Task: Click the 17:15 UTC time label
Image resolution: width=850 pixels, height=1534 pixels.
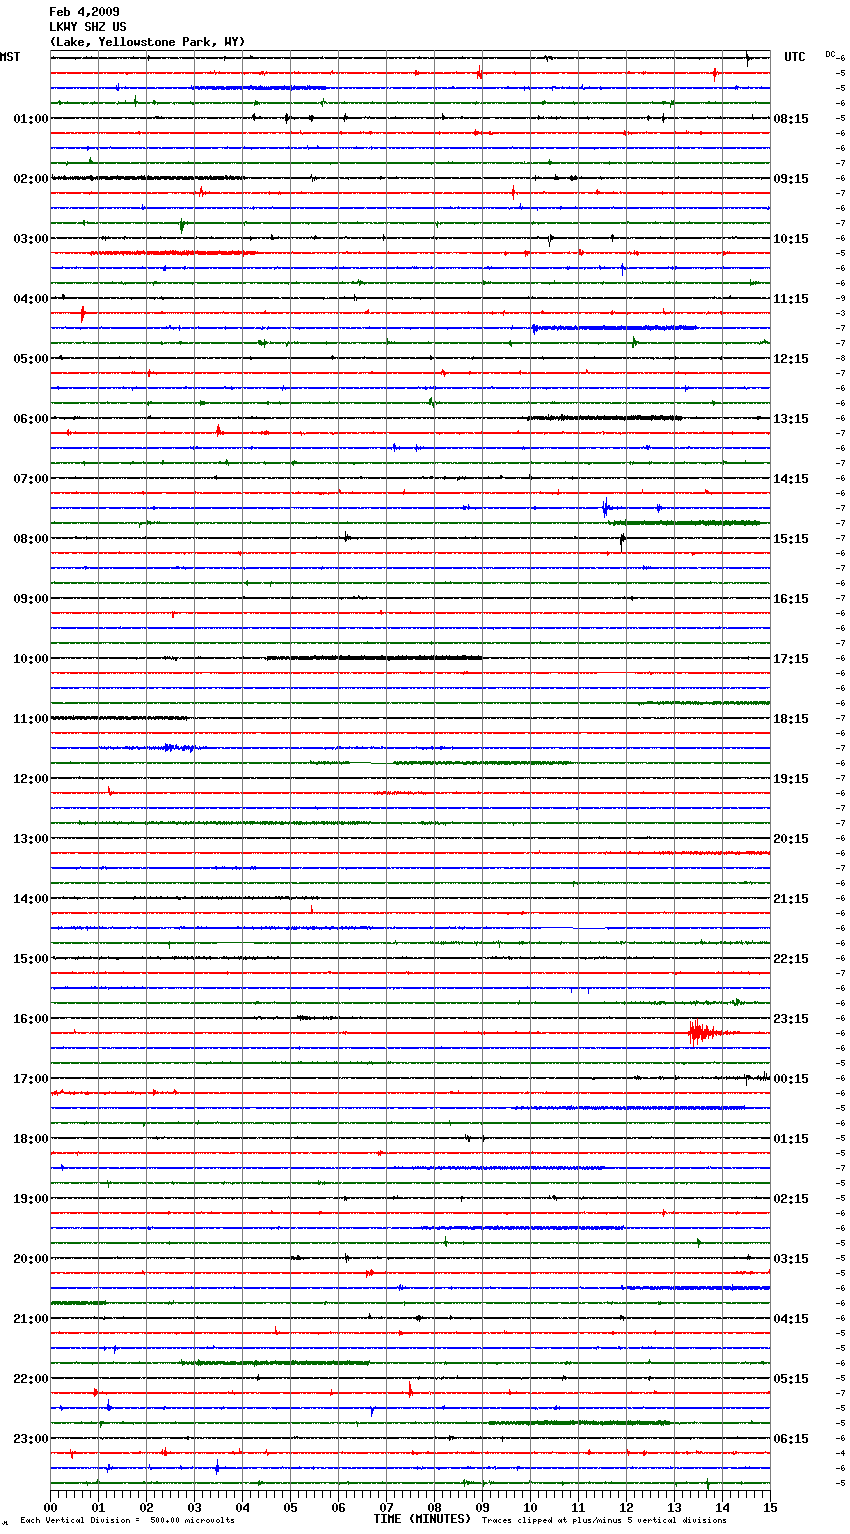Action: pos(791,659)
